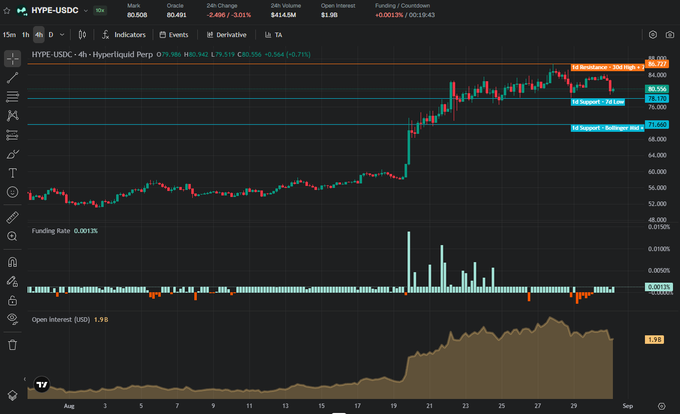Select the forecasting and measurement tool
The image size is (680, 414).
13,135
